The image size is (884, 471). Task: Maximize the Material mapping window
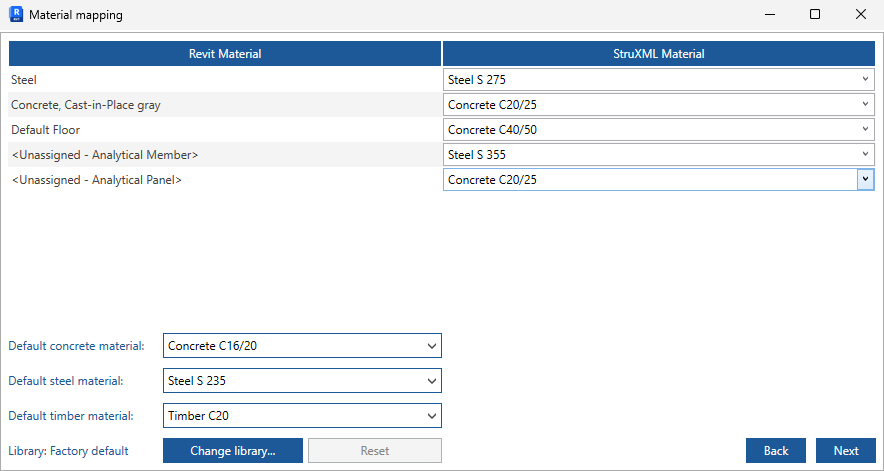(815, 15)
